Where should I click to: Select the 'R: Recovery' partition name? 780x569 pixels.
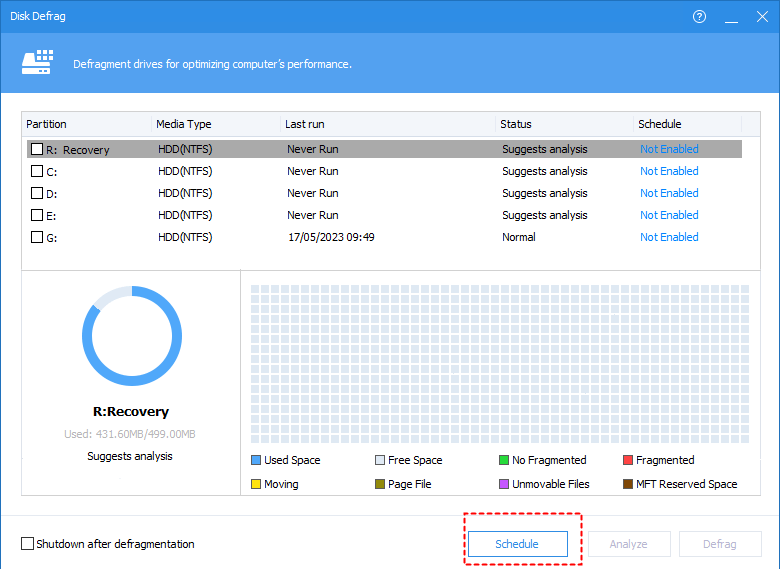click(x=78, y=150)
